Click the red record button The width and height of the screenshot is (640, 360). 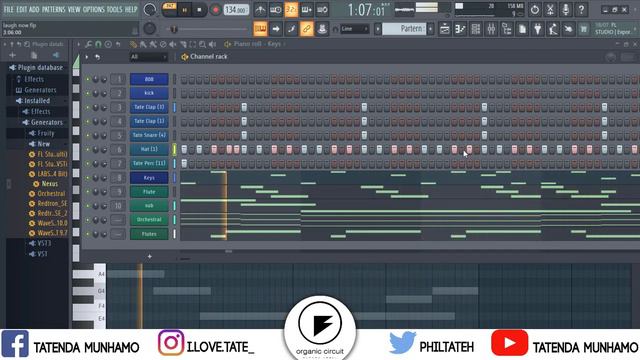pyautogui.click(x=216, y=10)
